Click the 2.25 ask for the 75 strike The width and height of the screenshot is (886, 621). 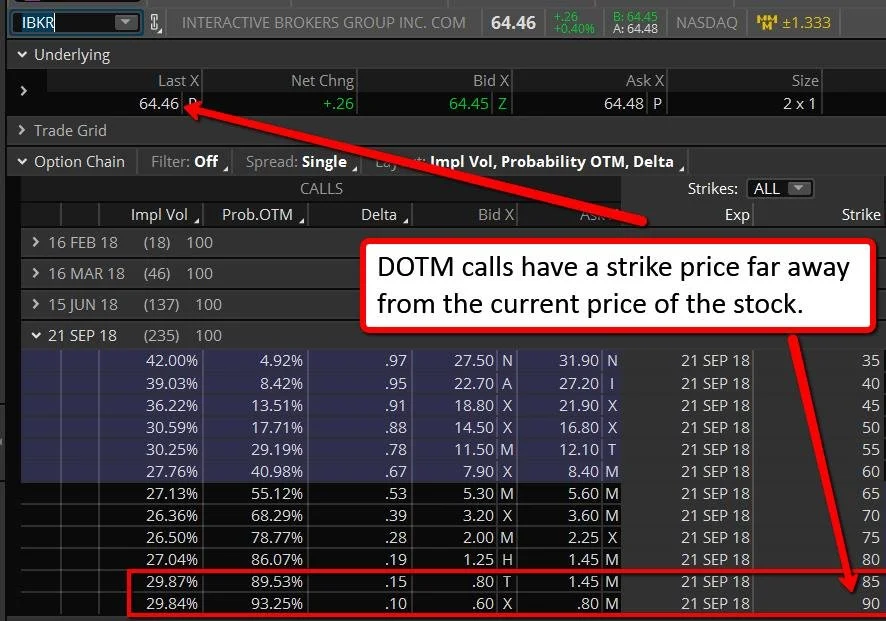tap(583, 538)
